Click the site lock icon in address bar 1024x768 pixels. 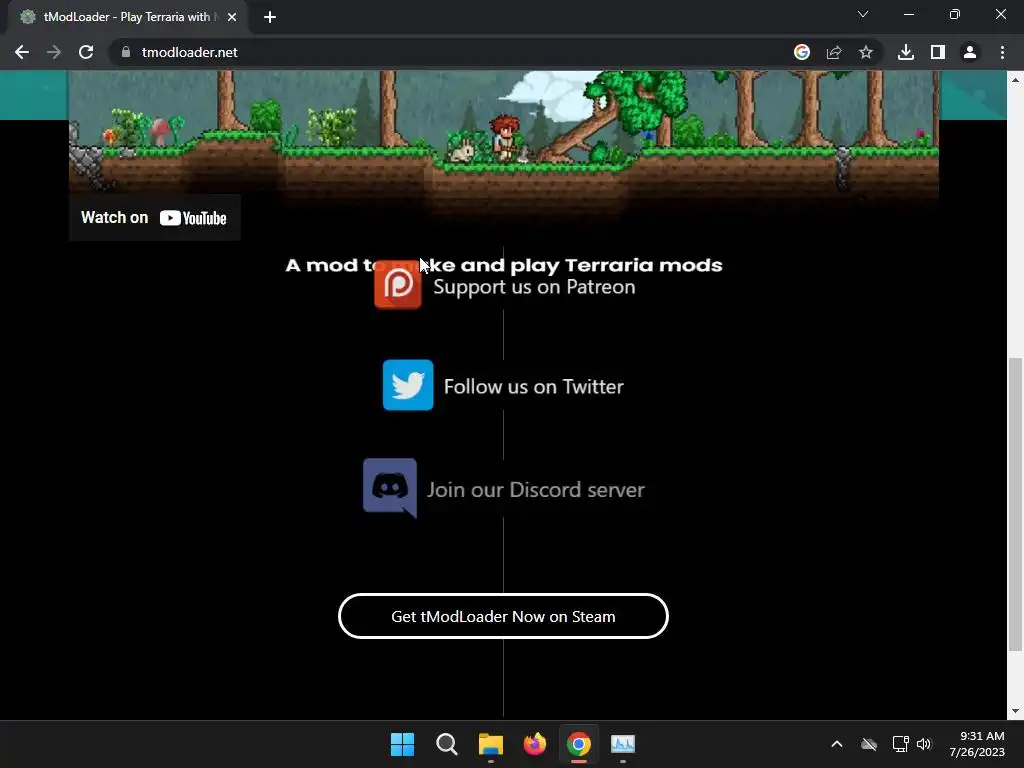126,52
